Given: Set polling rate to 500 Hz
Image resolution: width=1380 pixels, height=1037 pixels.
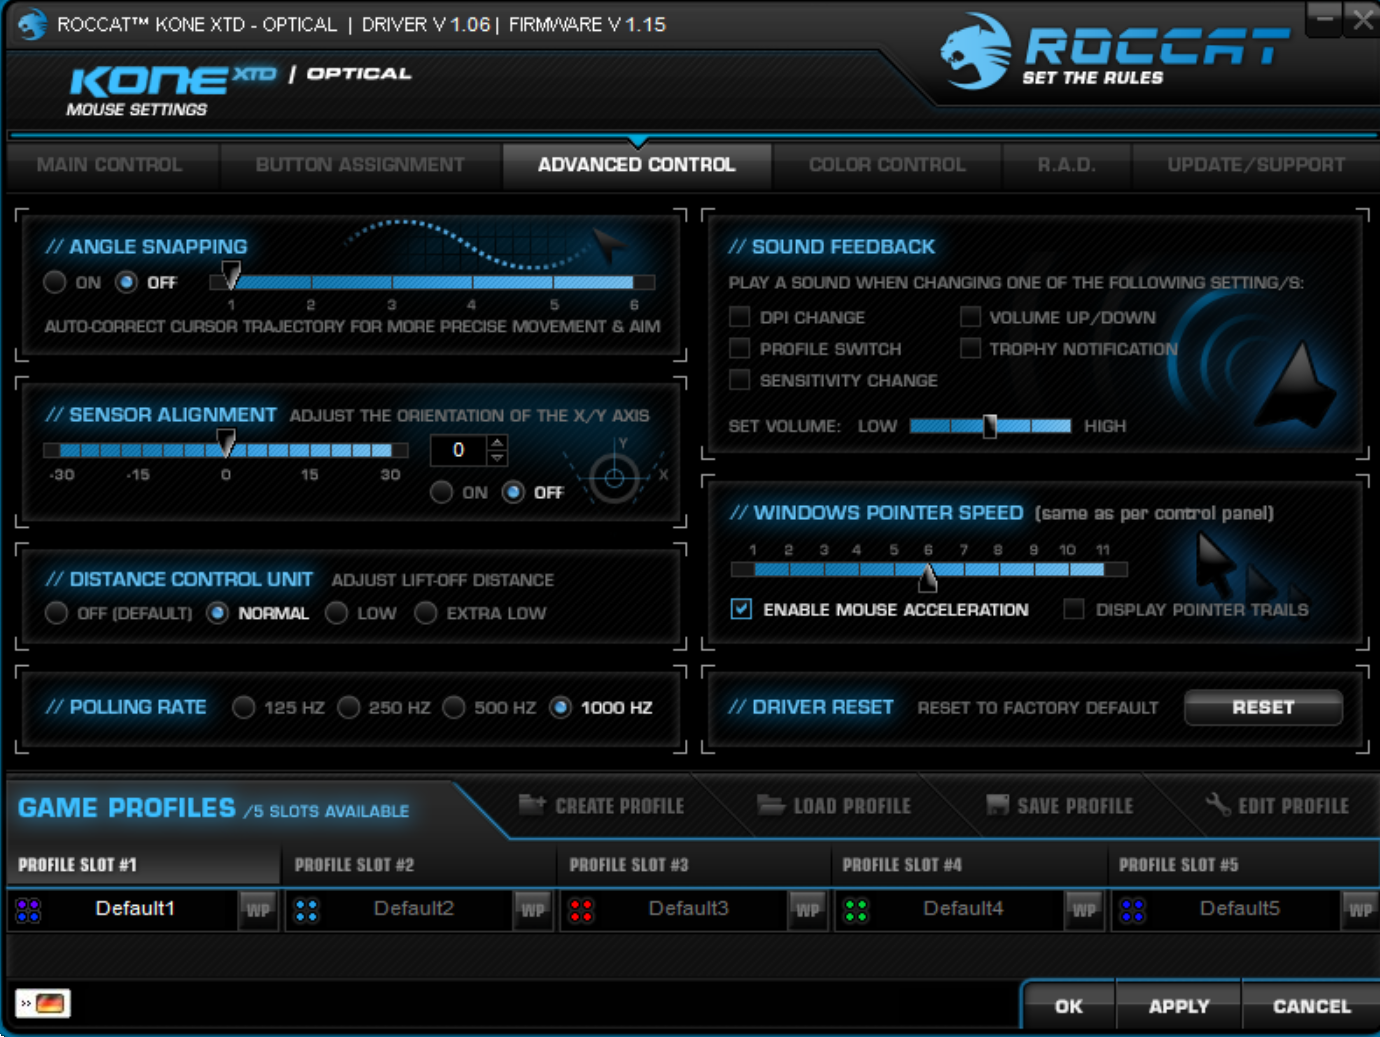Looking at the screenshot, I should [454, 708].
